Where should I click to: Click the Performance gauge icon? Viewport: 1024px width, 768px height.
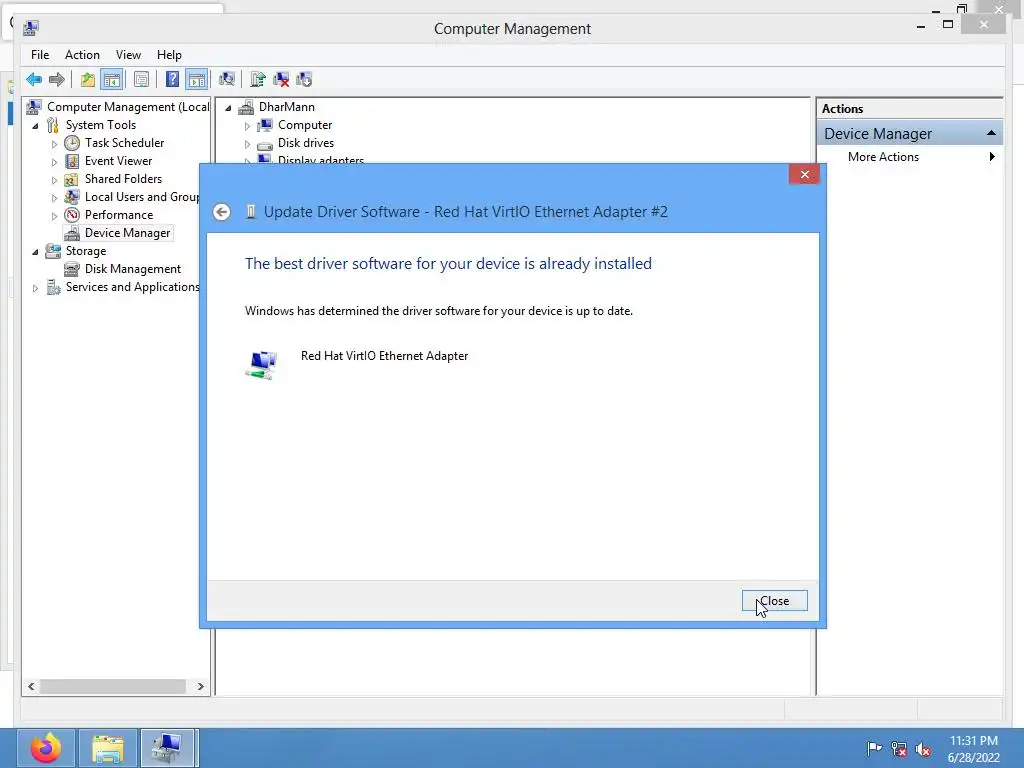point(72,215)
